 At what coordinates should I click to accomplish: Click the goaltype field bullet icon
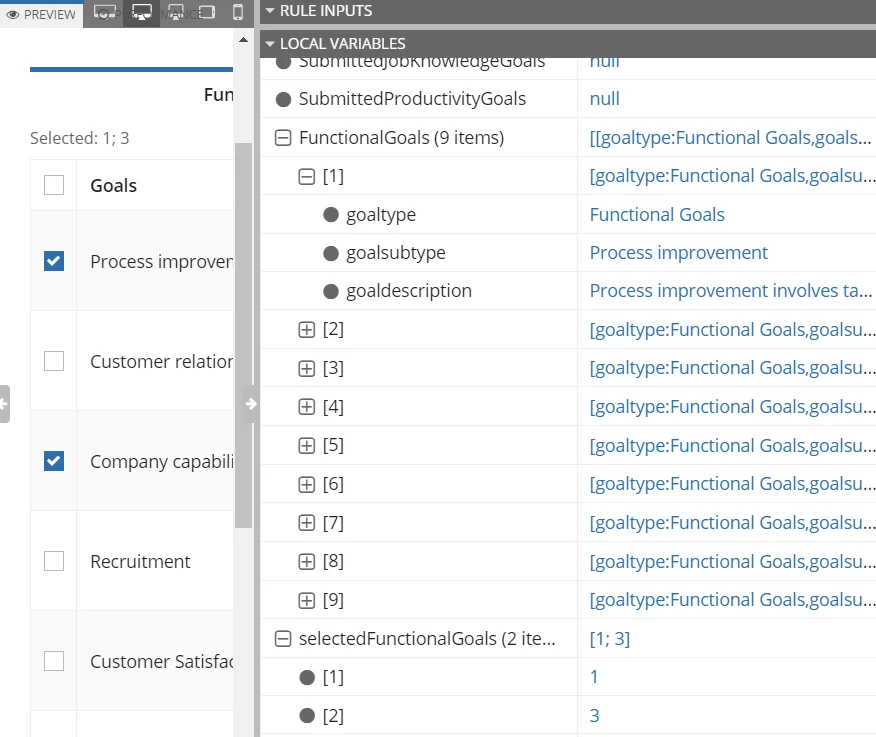coord(331,215)
